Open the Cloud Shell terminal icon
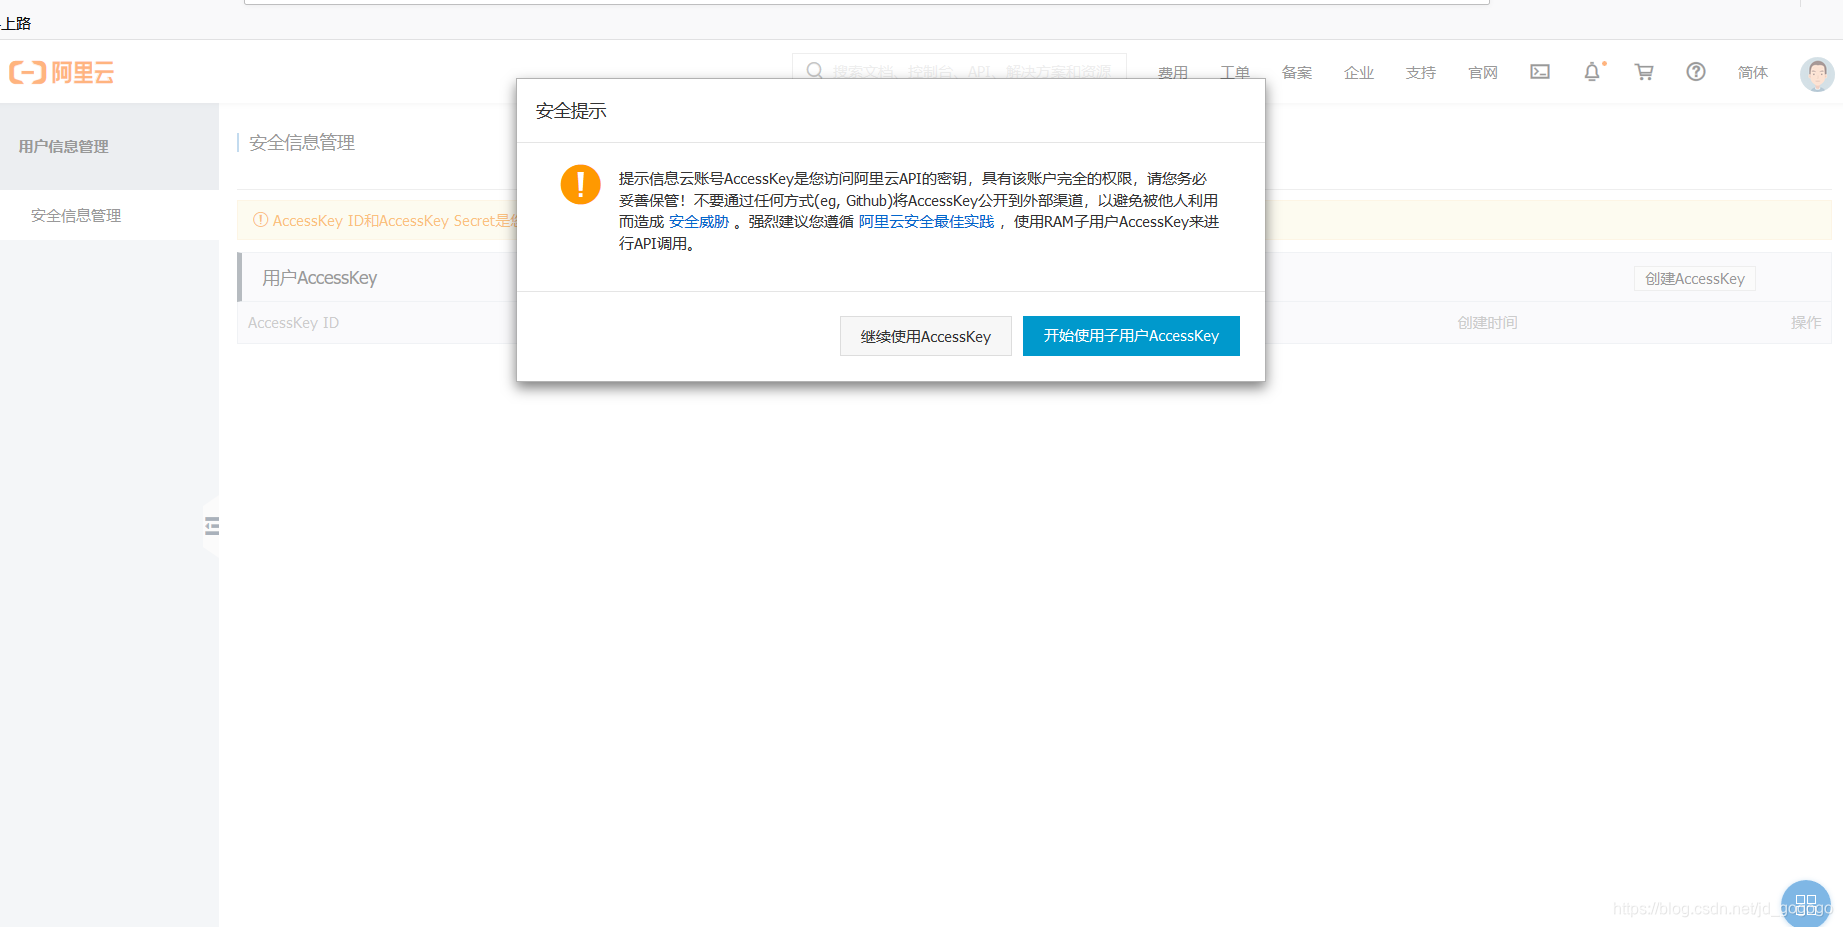1843x927 pixels. [1540, 72]
